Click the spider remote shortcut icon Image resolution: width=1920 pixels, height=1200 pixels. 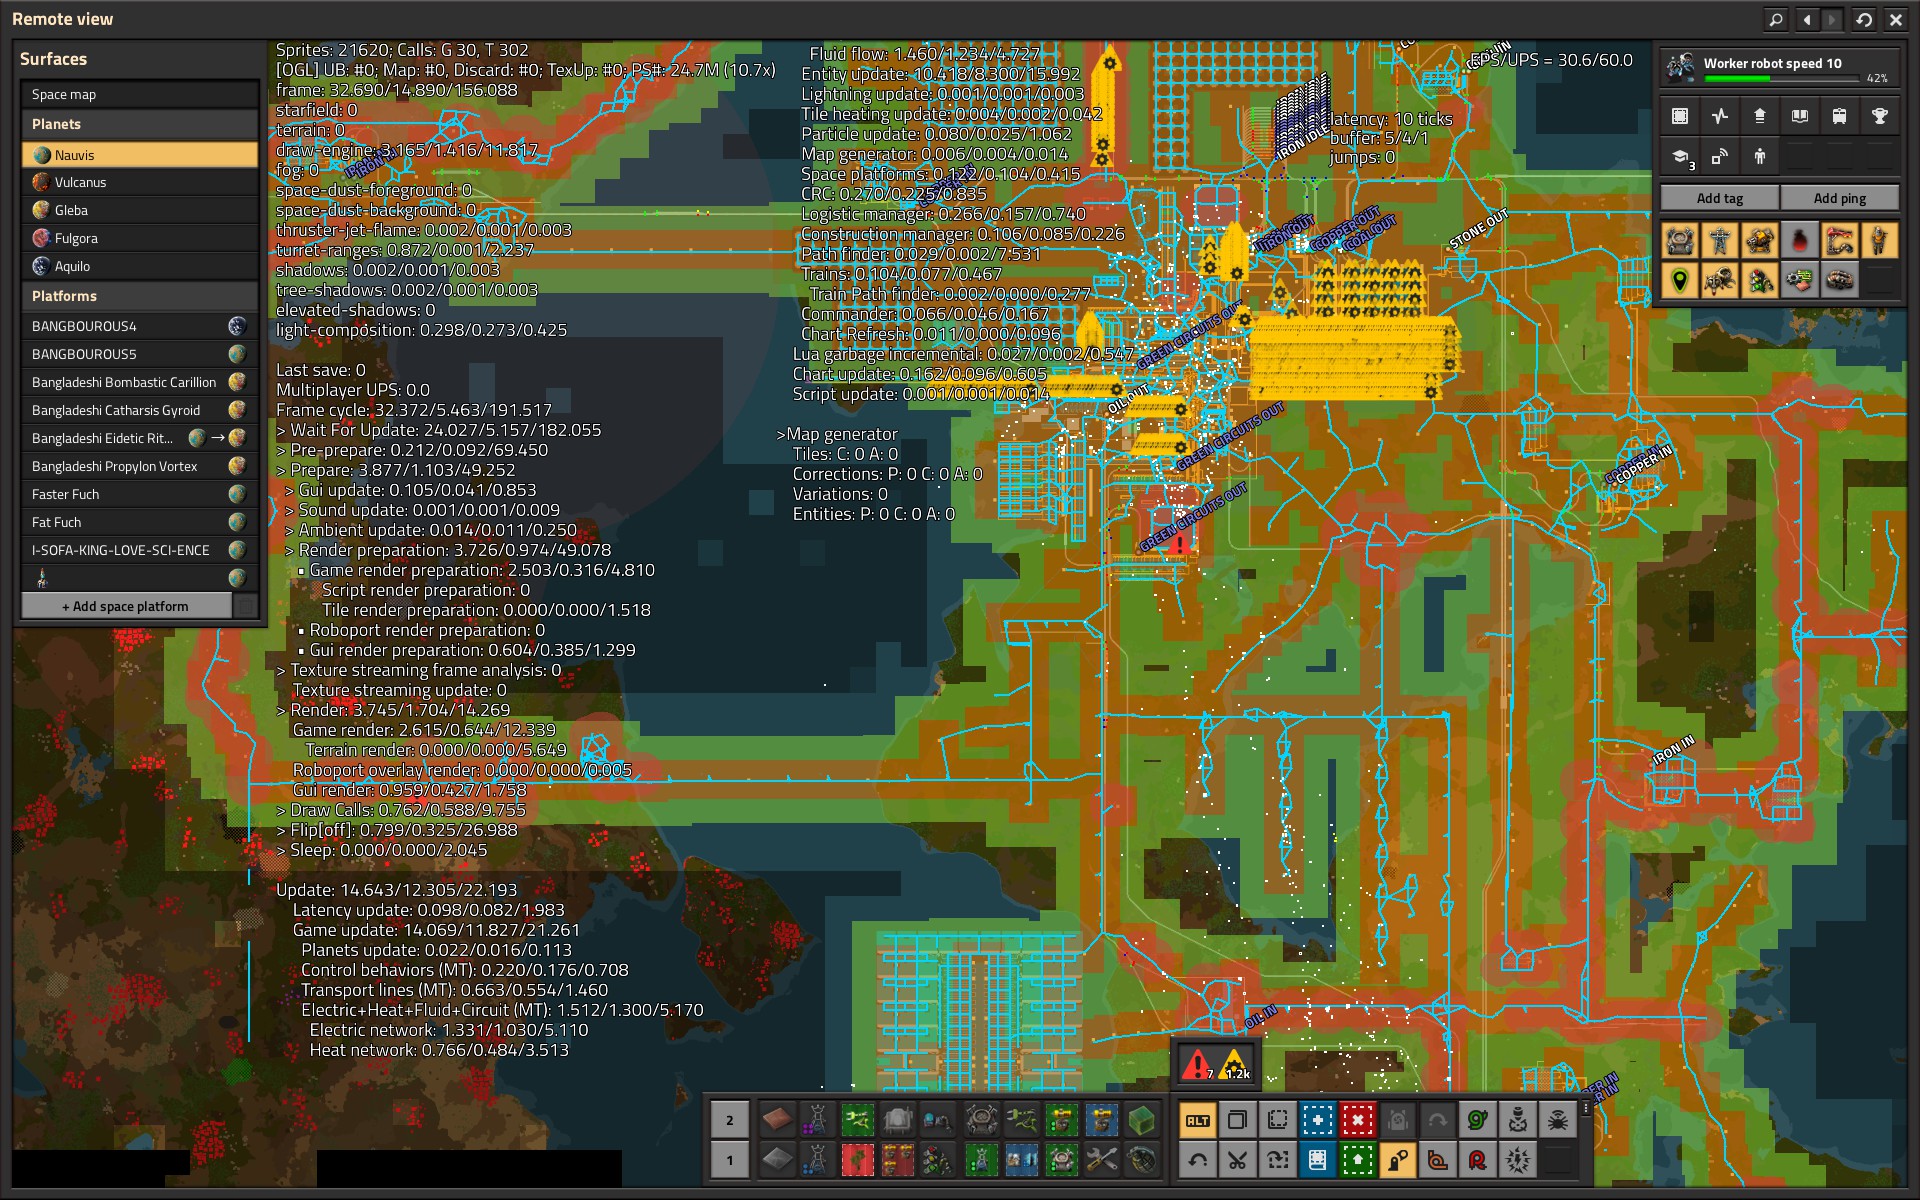[x=1558, y=1121]
